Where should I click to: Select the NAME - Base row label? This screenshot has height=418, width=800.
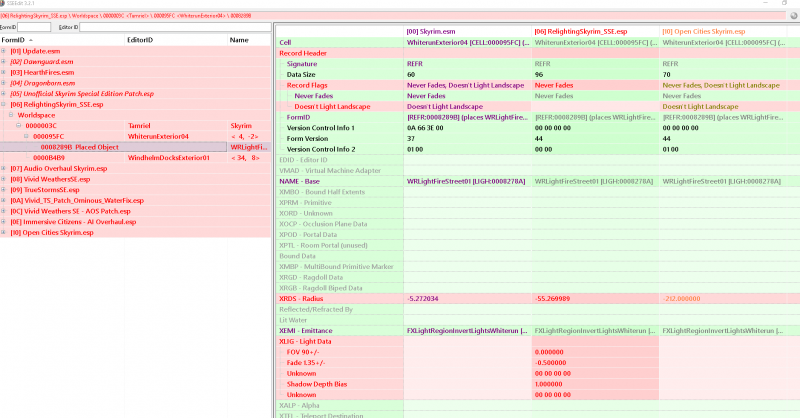(299, 181)
